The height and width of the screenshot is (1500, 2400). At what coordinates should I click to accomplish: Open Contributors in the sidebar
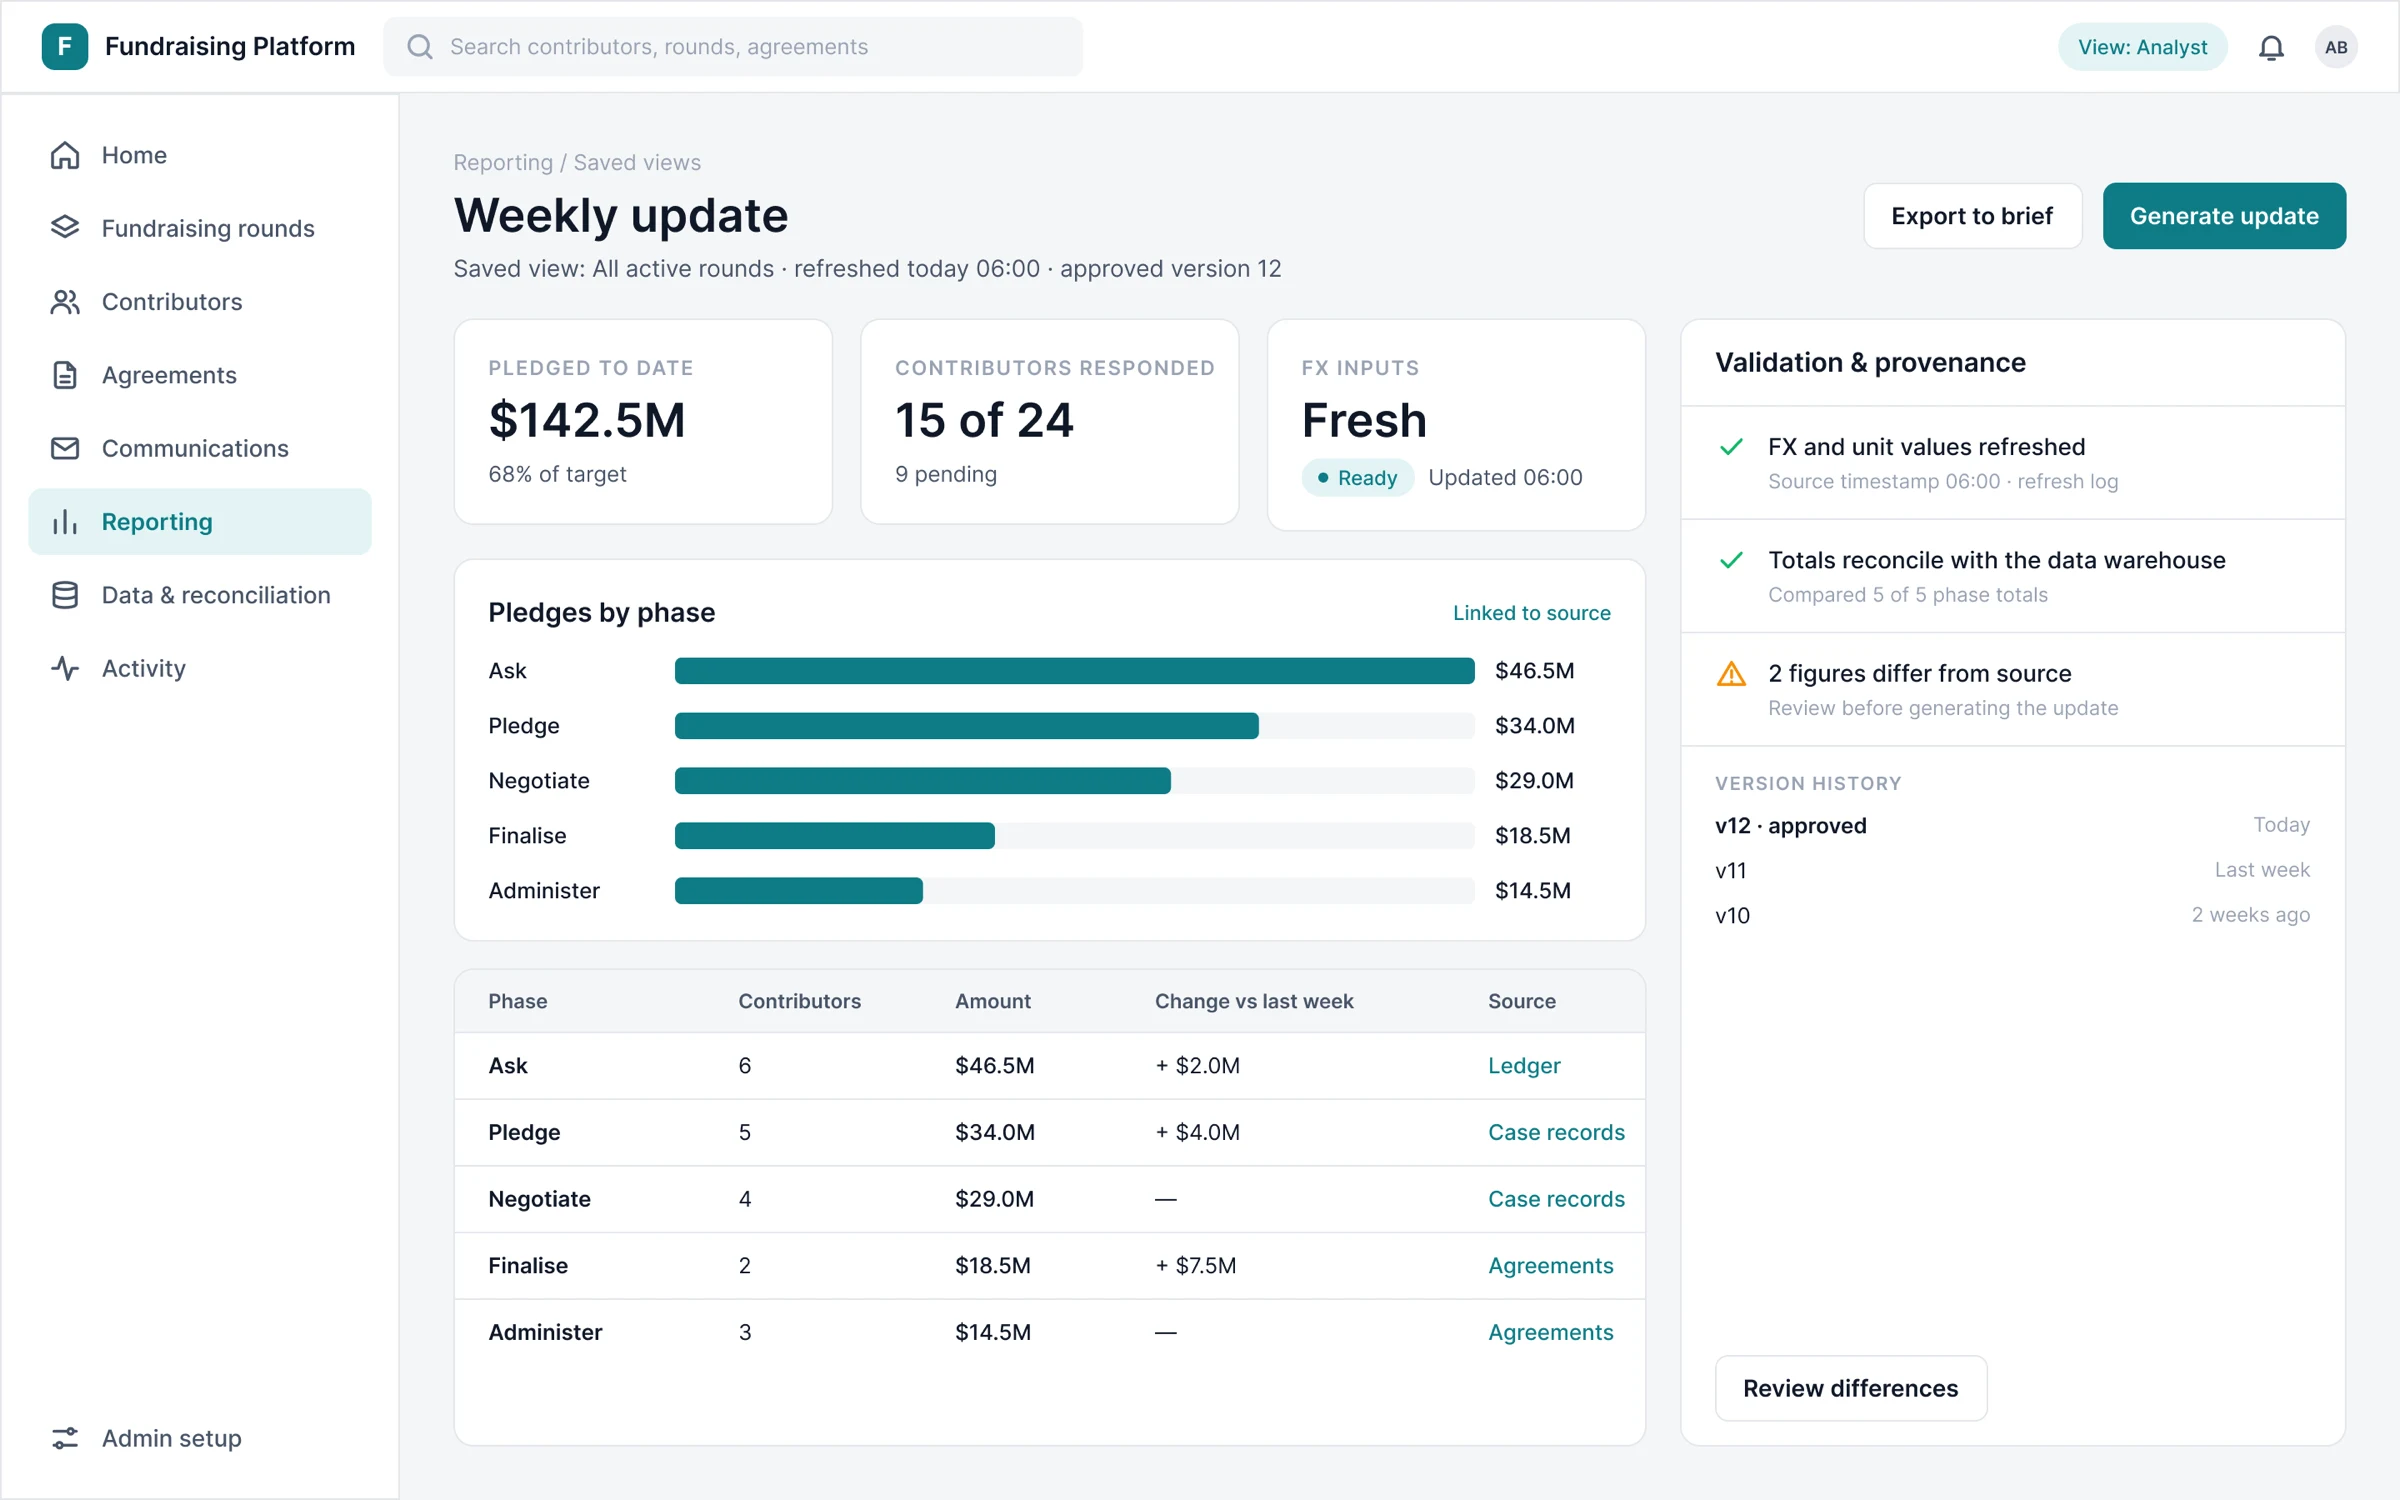(200, 302)
